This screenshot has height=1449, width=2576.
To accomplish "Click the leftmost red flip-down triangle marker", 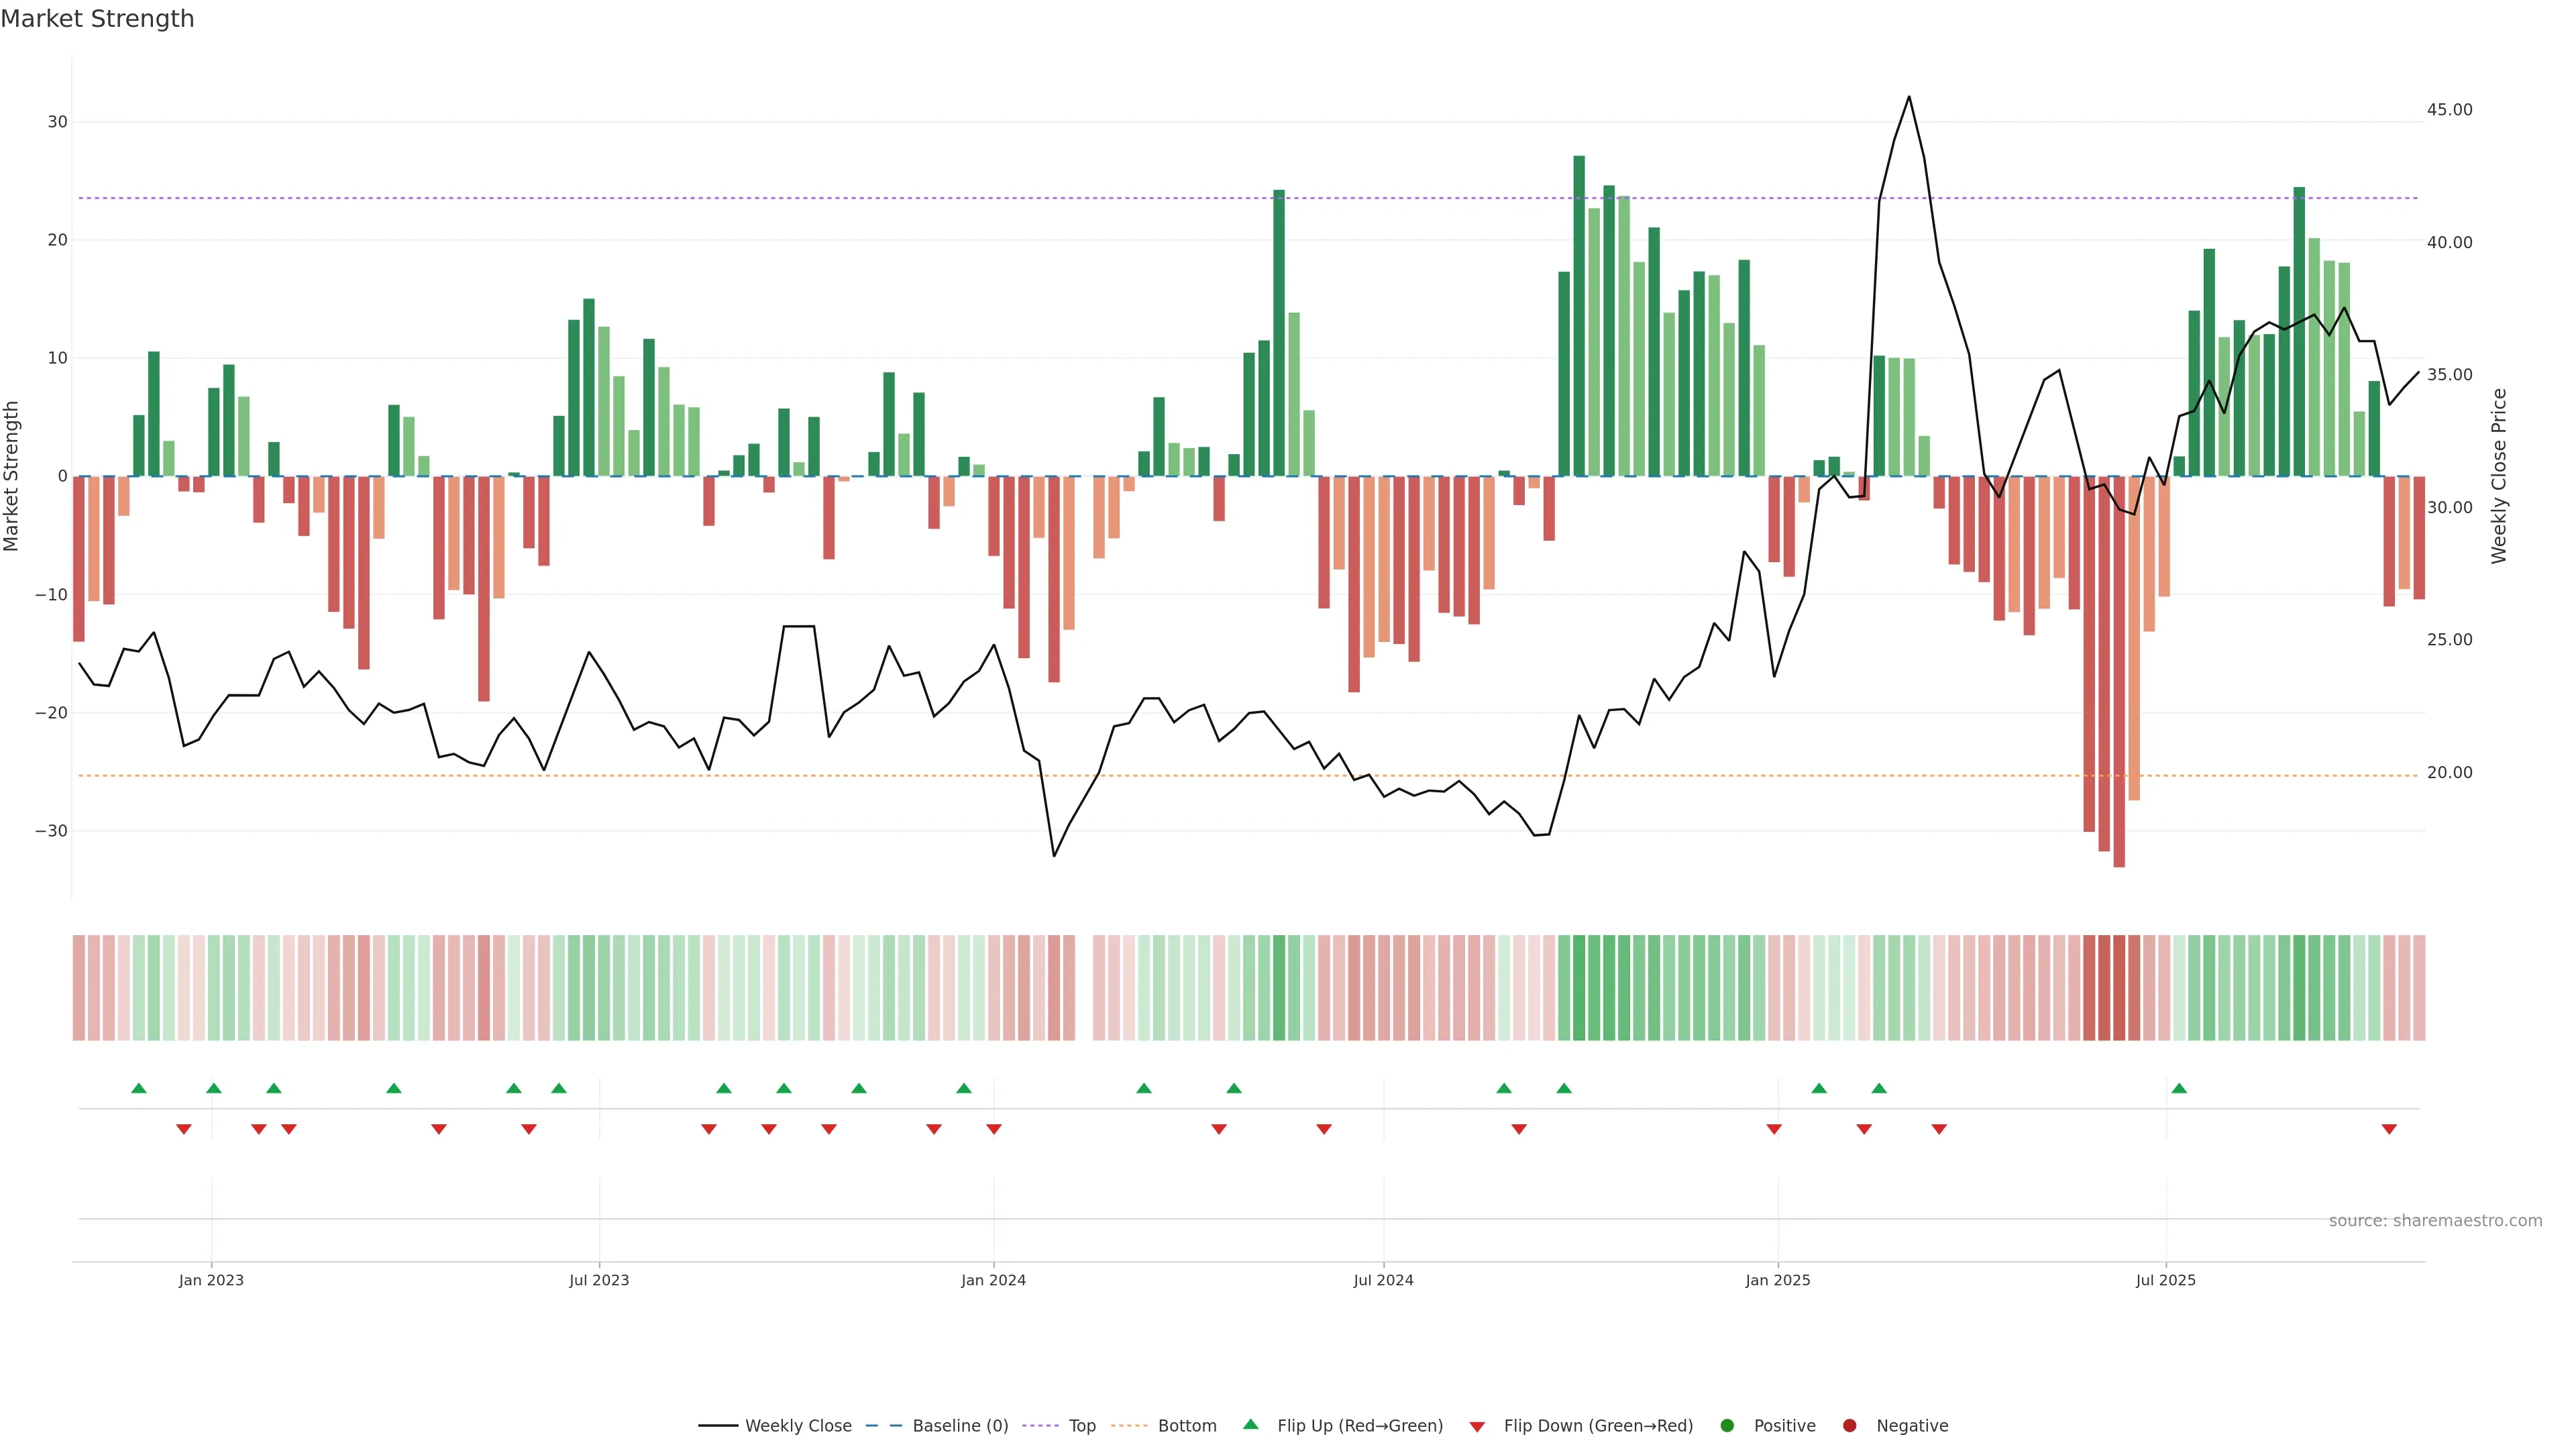I will [184, 1129].
